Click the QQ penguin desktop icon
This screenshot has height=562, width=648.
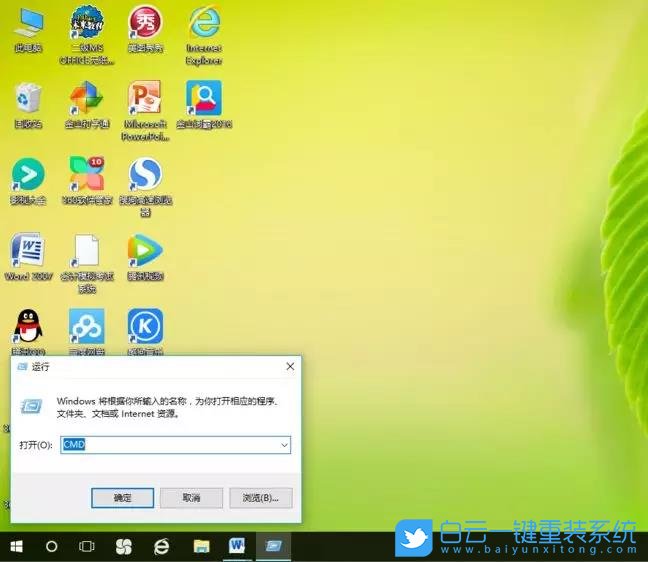point(27,327)
